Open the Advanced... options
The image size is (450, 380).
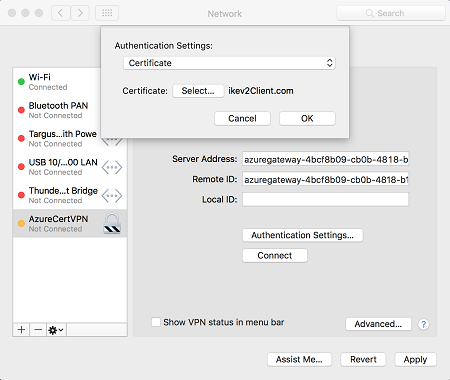pyautogui.click(x=378, y=324)
